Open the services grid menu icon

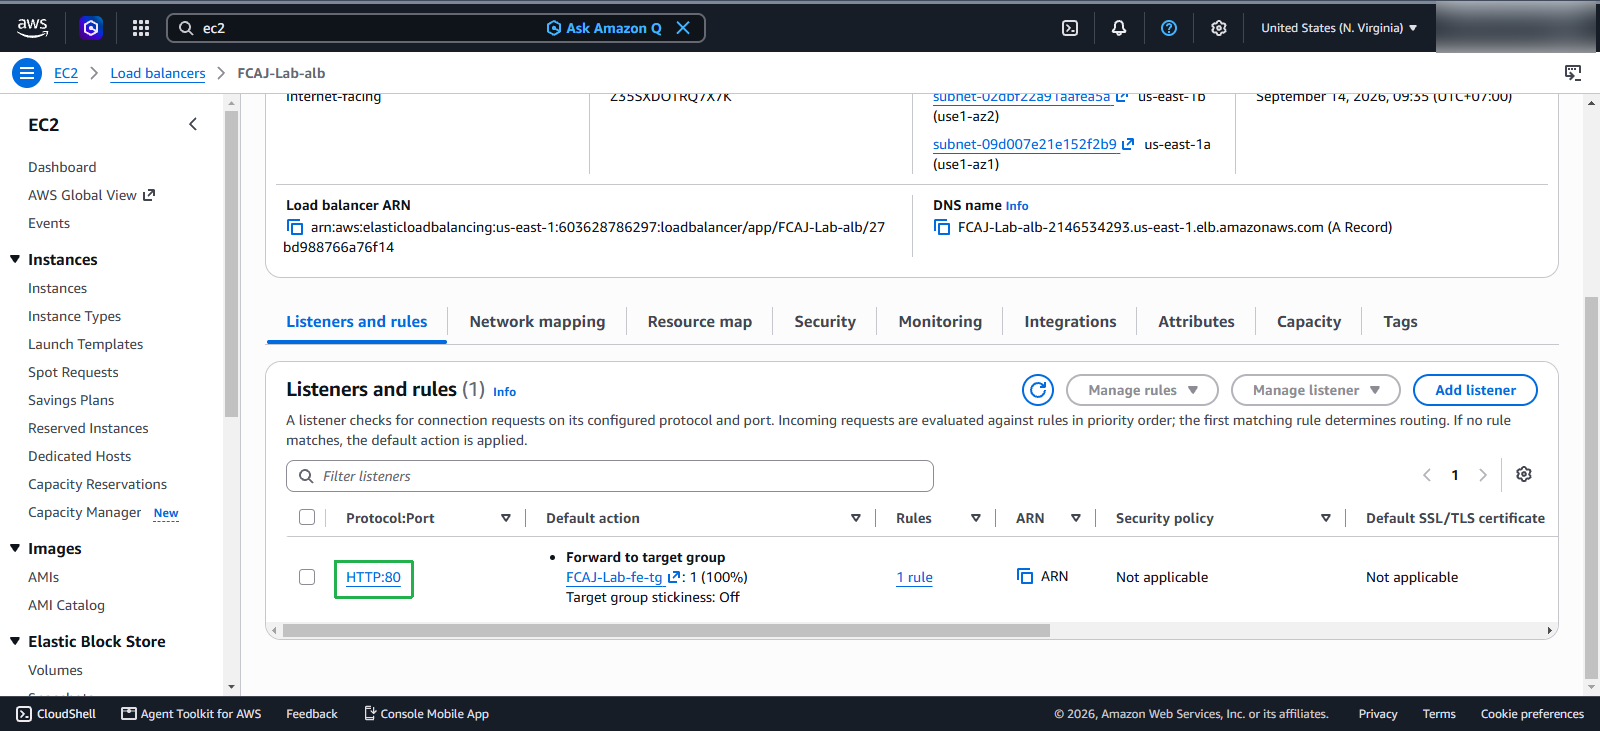(141, 28)
